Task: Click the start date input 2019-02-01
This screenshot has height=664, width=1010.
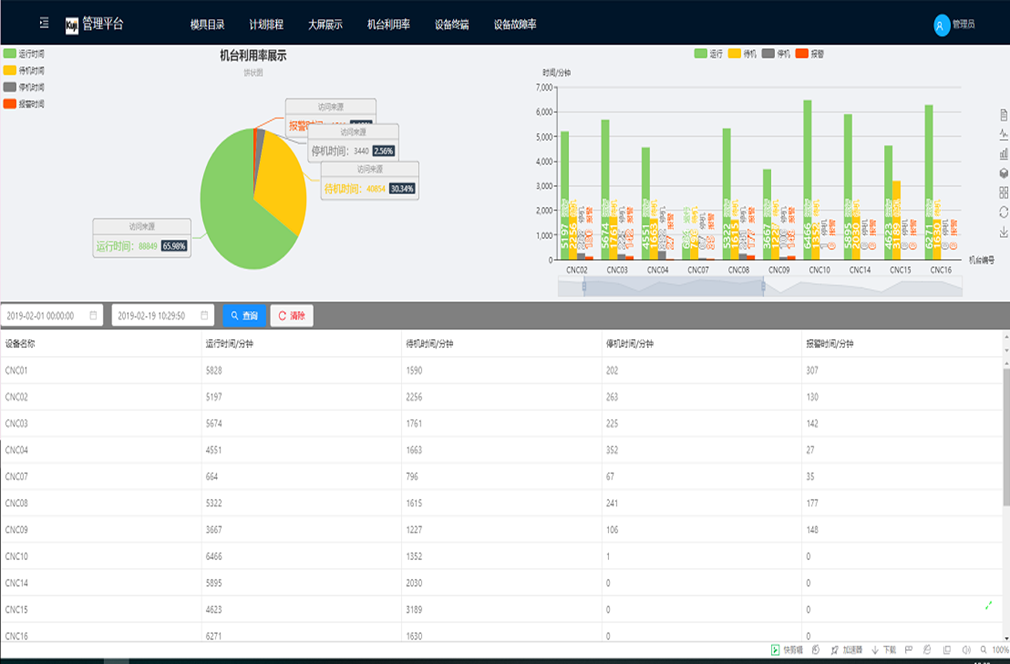Action: 52,316
